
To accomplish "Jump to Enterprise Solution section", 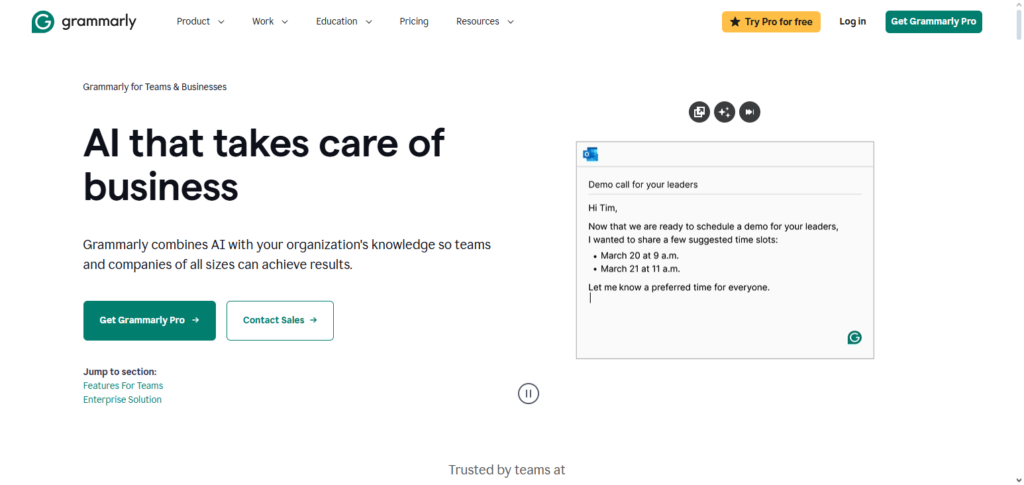I will coord(122,399).
